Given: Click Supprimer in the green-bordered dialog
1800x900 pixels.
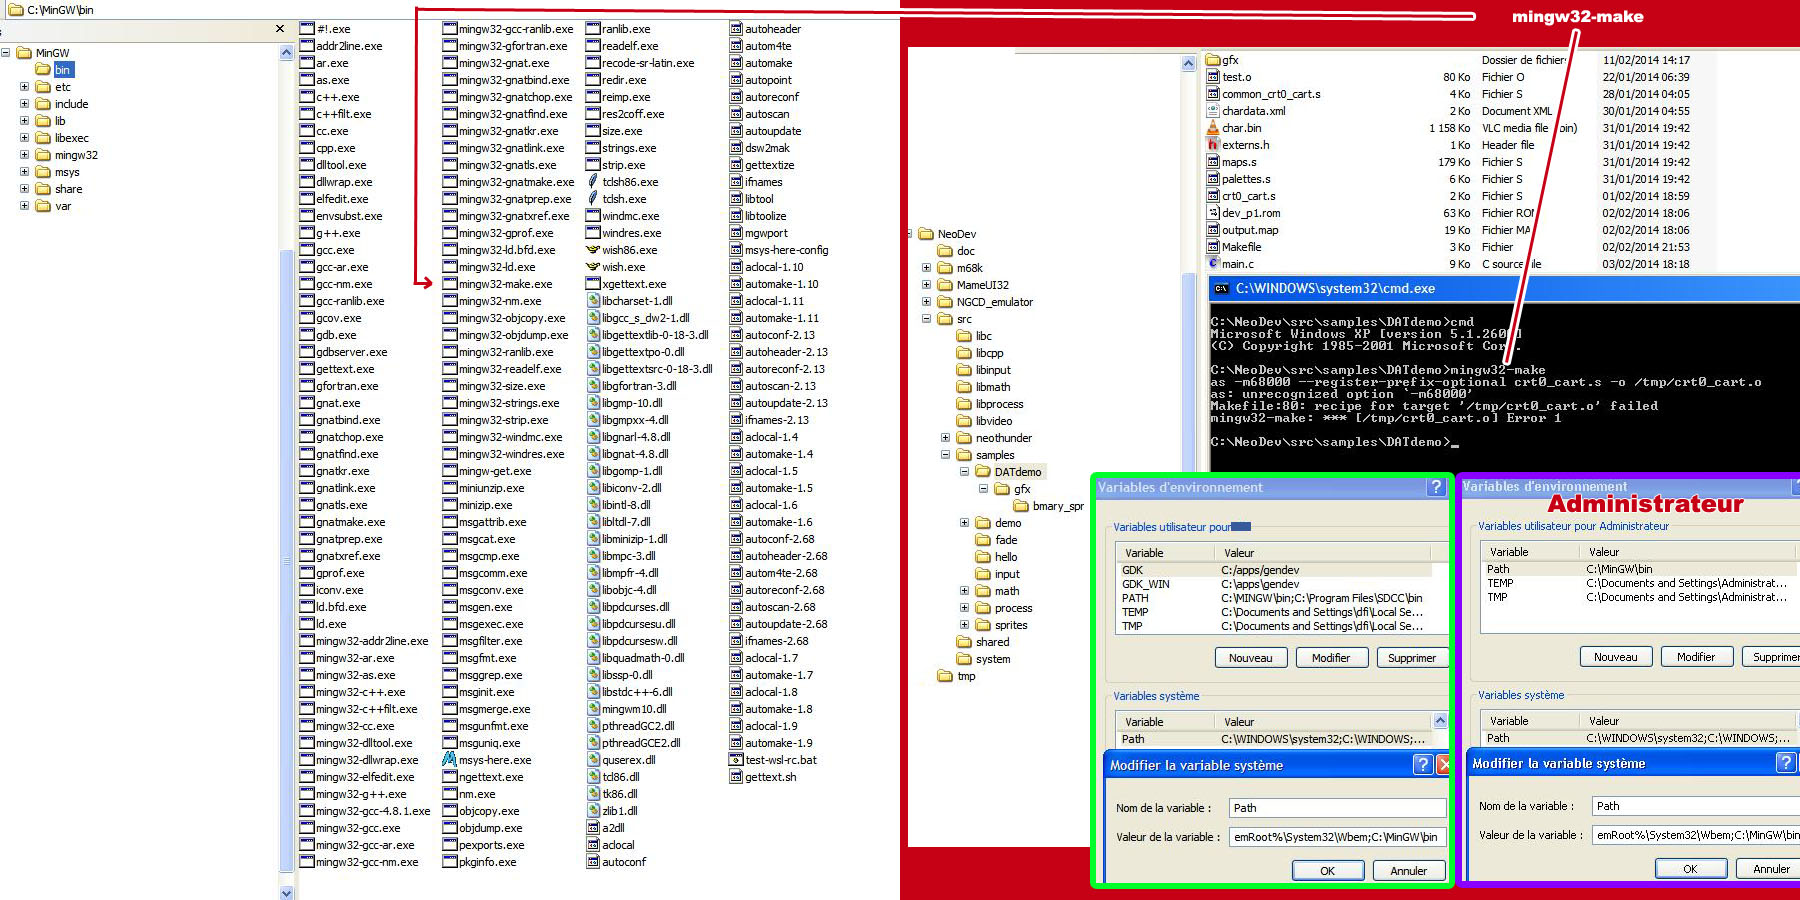Looking at the screenshot, I should [x=1411, y=658].
